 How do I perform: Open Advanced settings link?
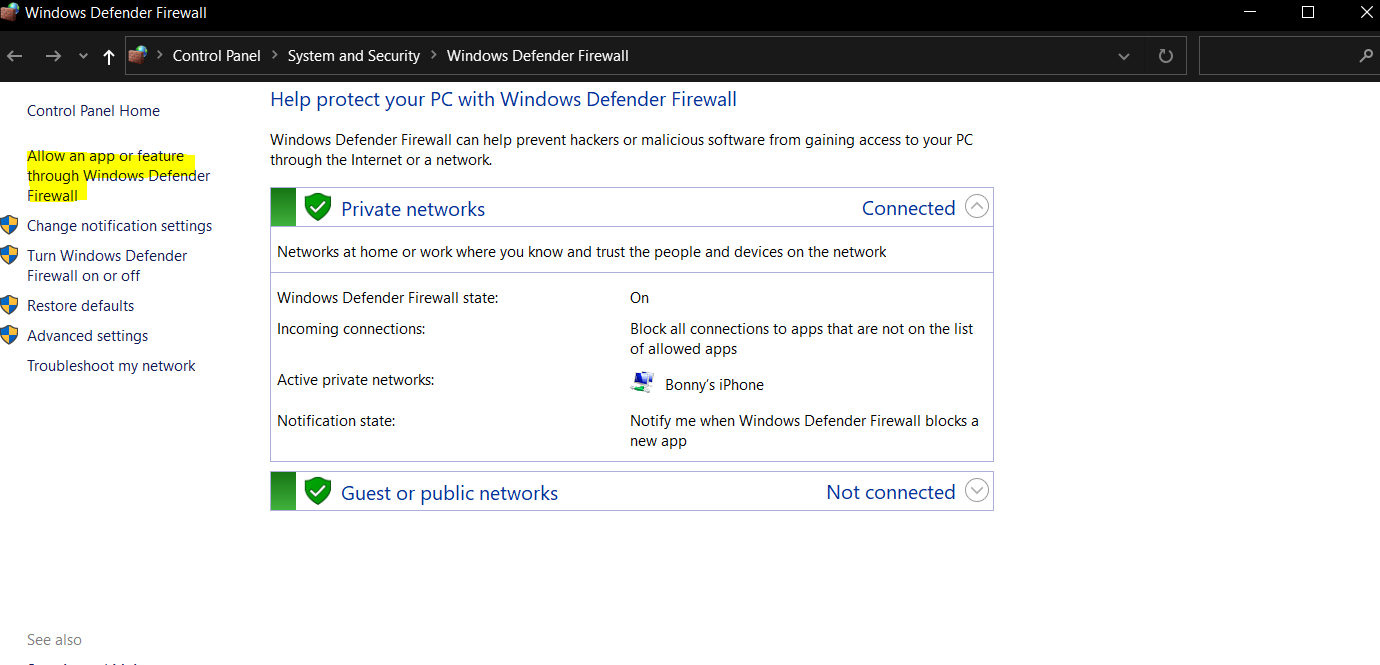(87, 336)
